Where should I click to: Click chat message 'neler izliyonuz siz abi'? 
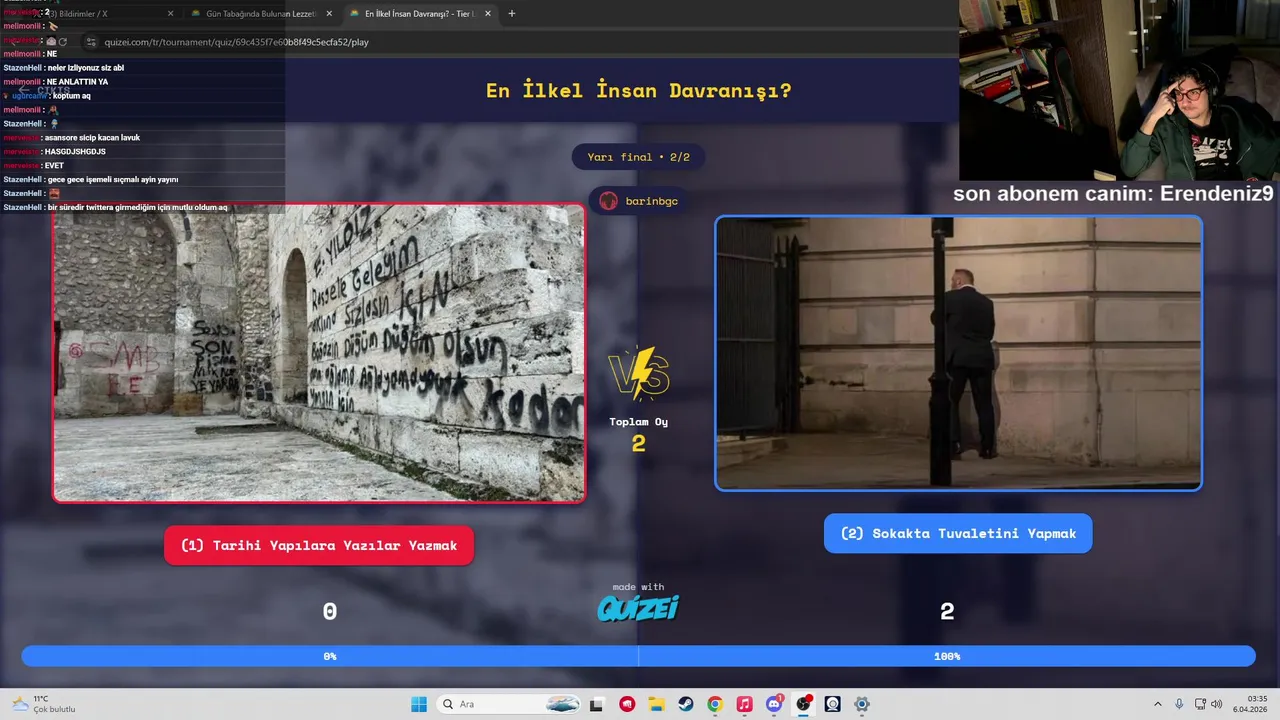(x=85, y=68)
